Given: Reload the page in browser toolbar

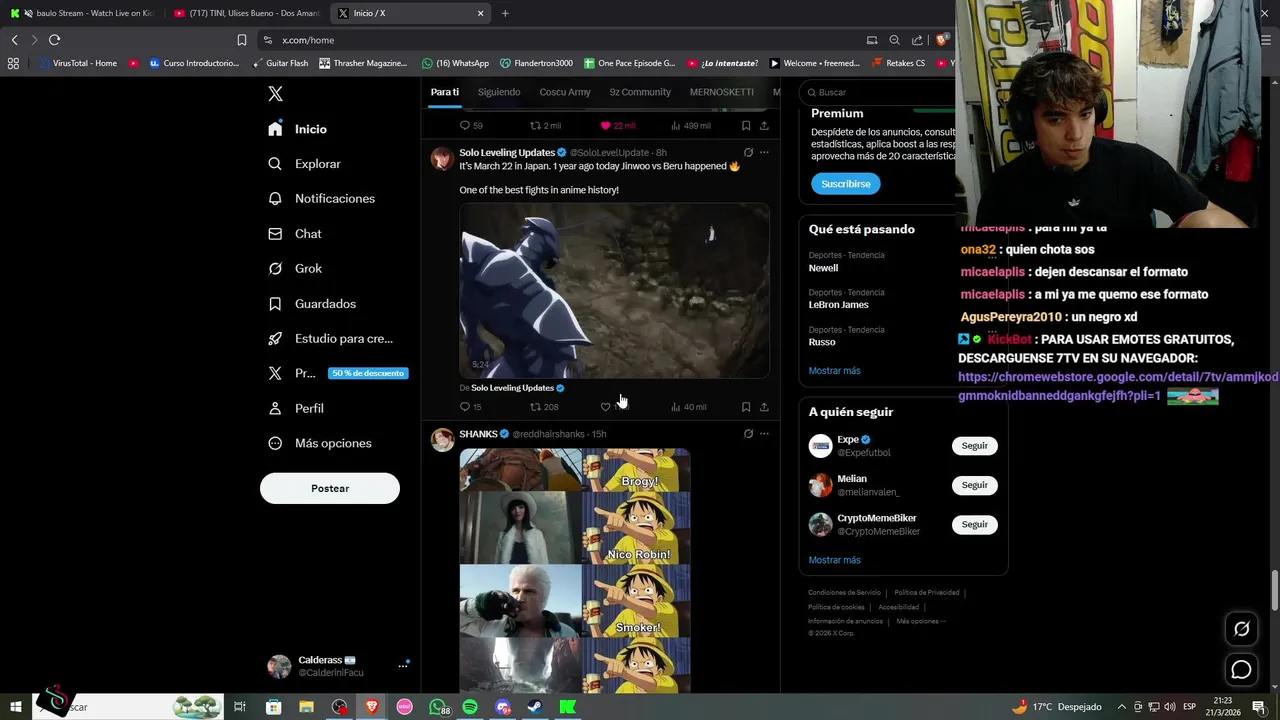Looking at the screenshot, I should click(x=54, y=40).
